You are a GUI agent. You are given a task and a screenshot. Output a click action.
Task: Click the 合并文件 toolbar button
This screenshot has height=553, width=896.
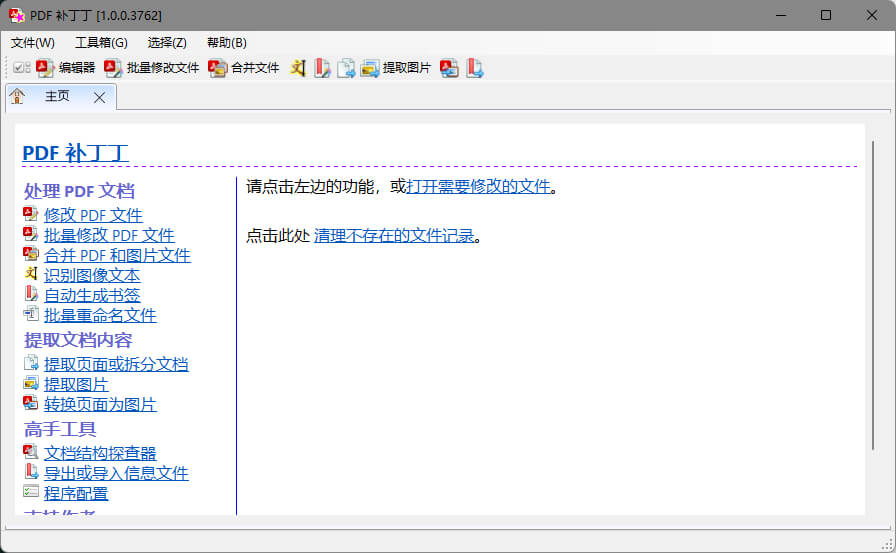243,68
